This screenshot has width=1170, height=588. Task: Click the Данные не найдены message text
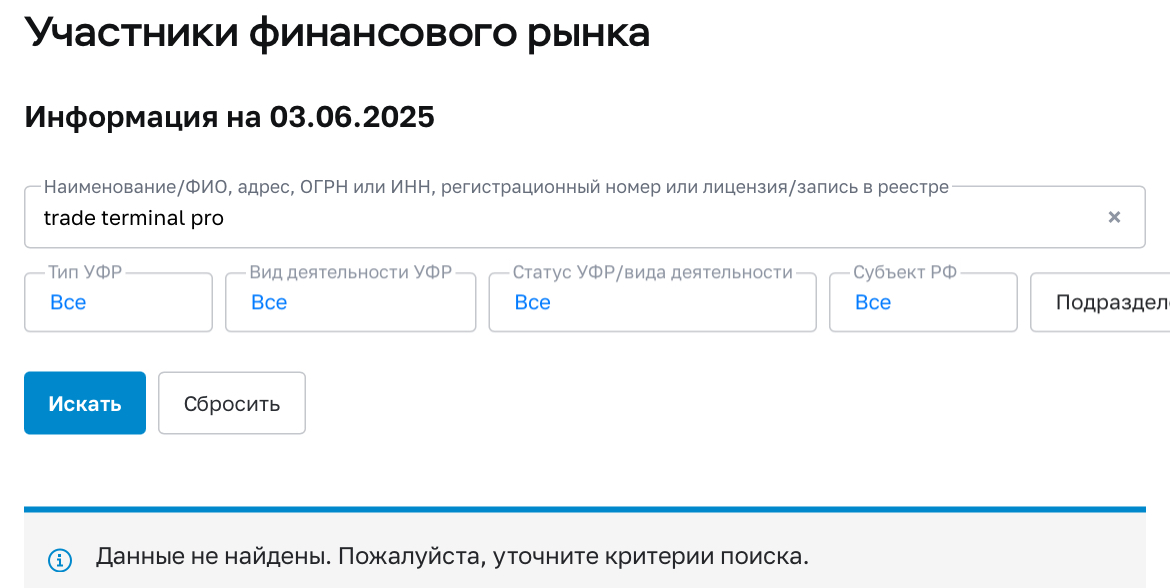click(x=452, y=556)
